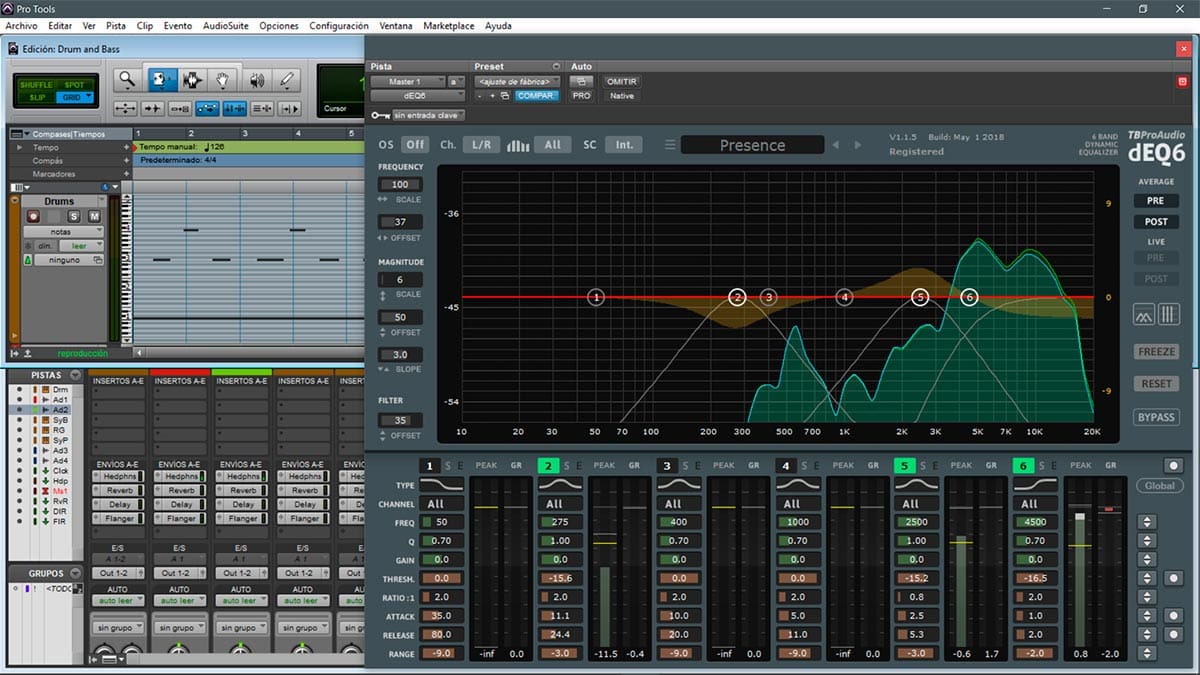1200x675 pixels.
Task: Click band 5 FREQ 2500 slider
Action: pos(918,522)
